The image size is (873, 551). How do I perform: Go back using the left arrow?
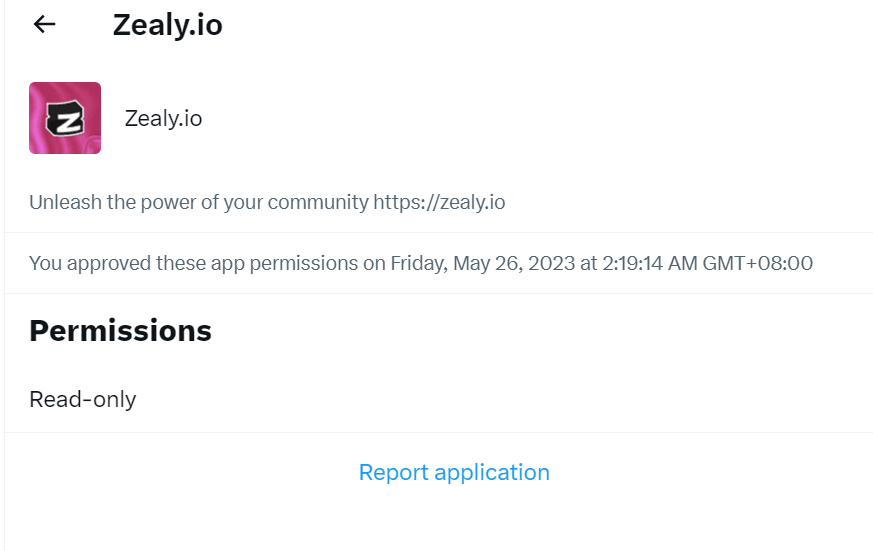[x=44, y=25]
